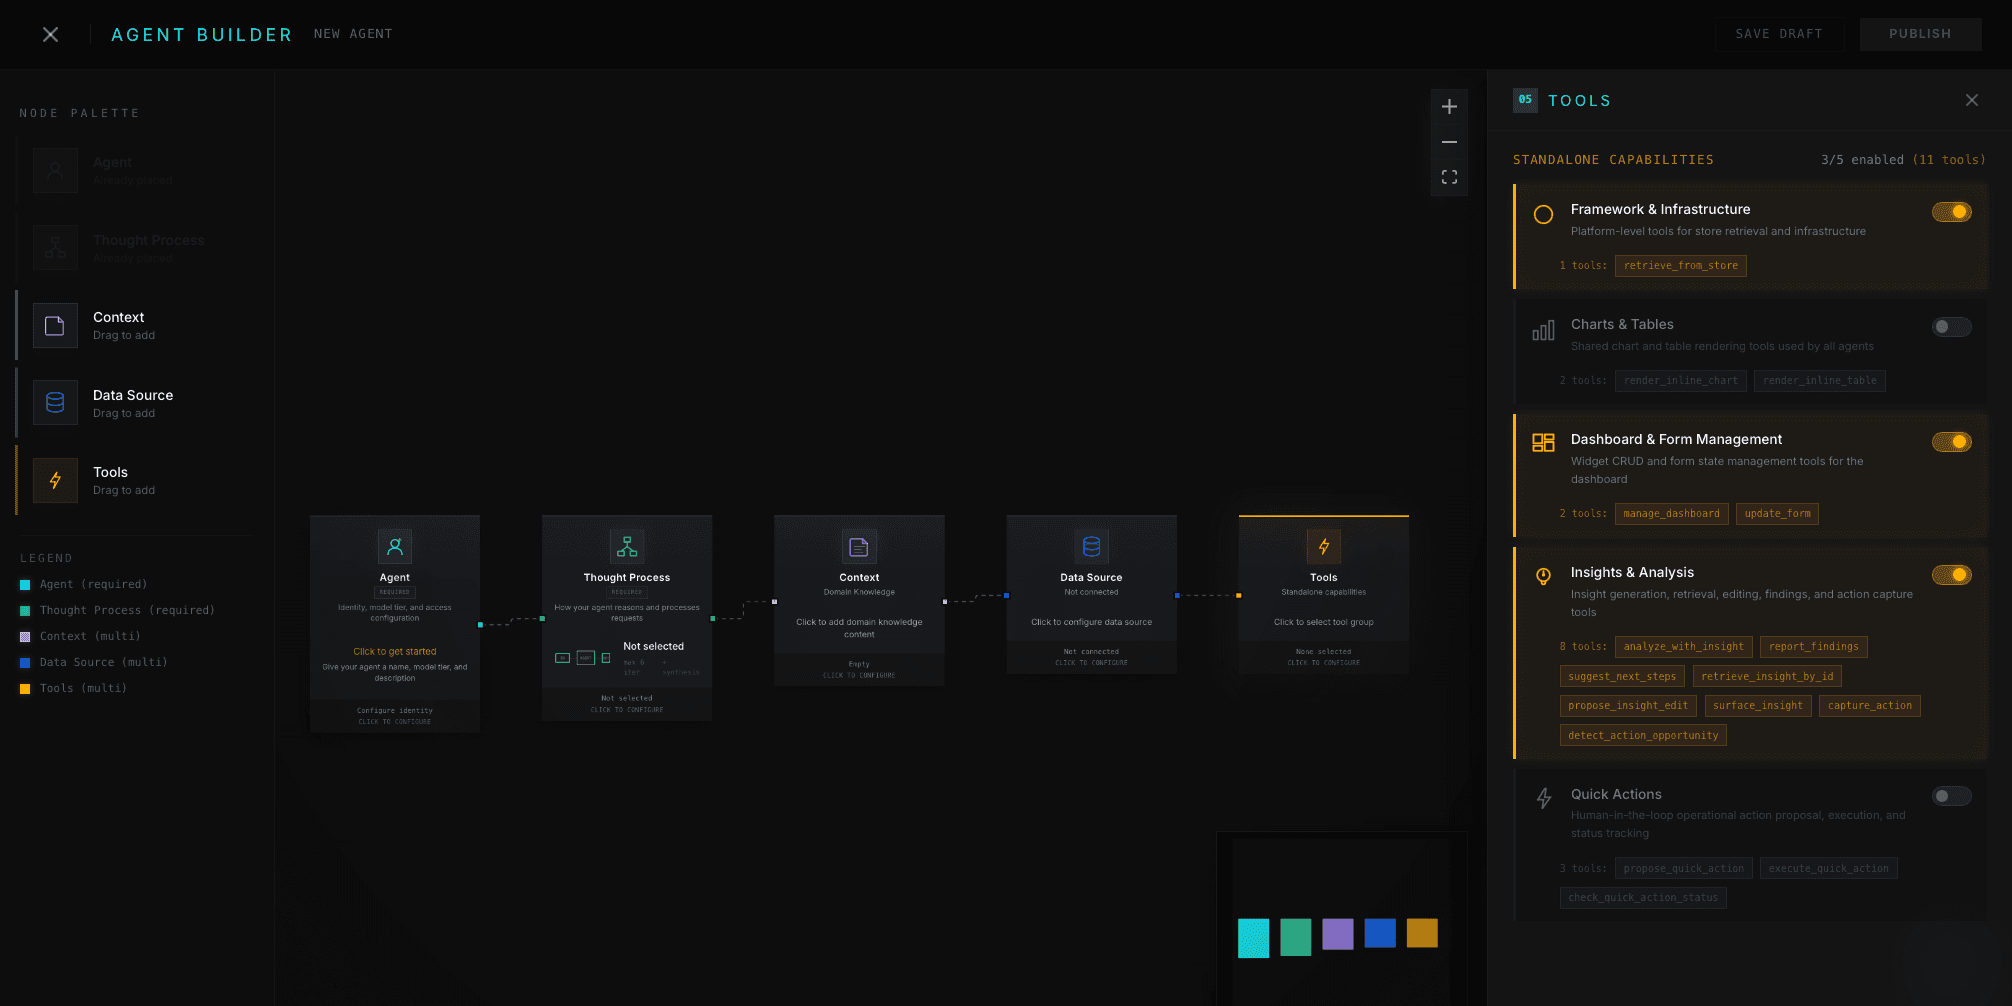Click the Agent legend color square
The height and width of the screenshot is (1006, 2012).
point(25,585)
